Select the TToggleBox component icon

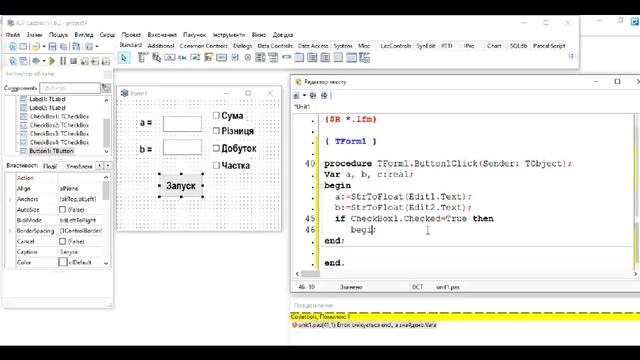point(222,58)
